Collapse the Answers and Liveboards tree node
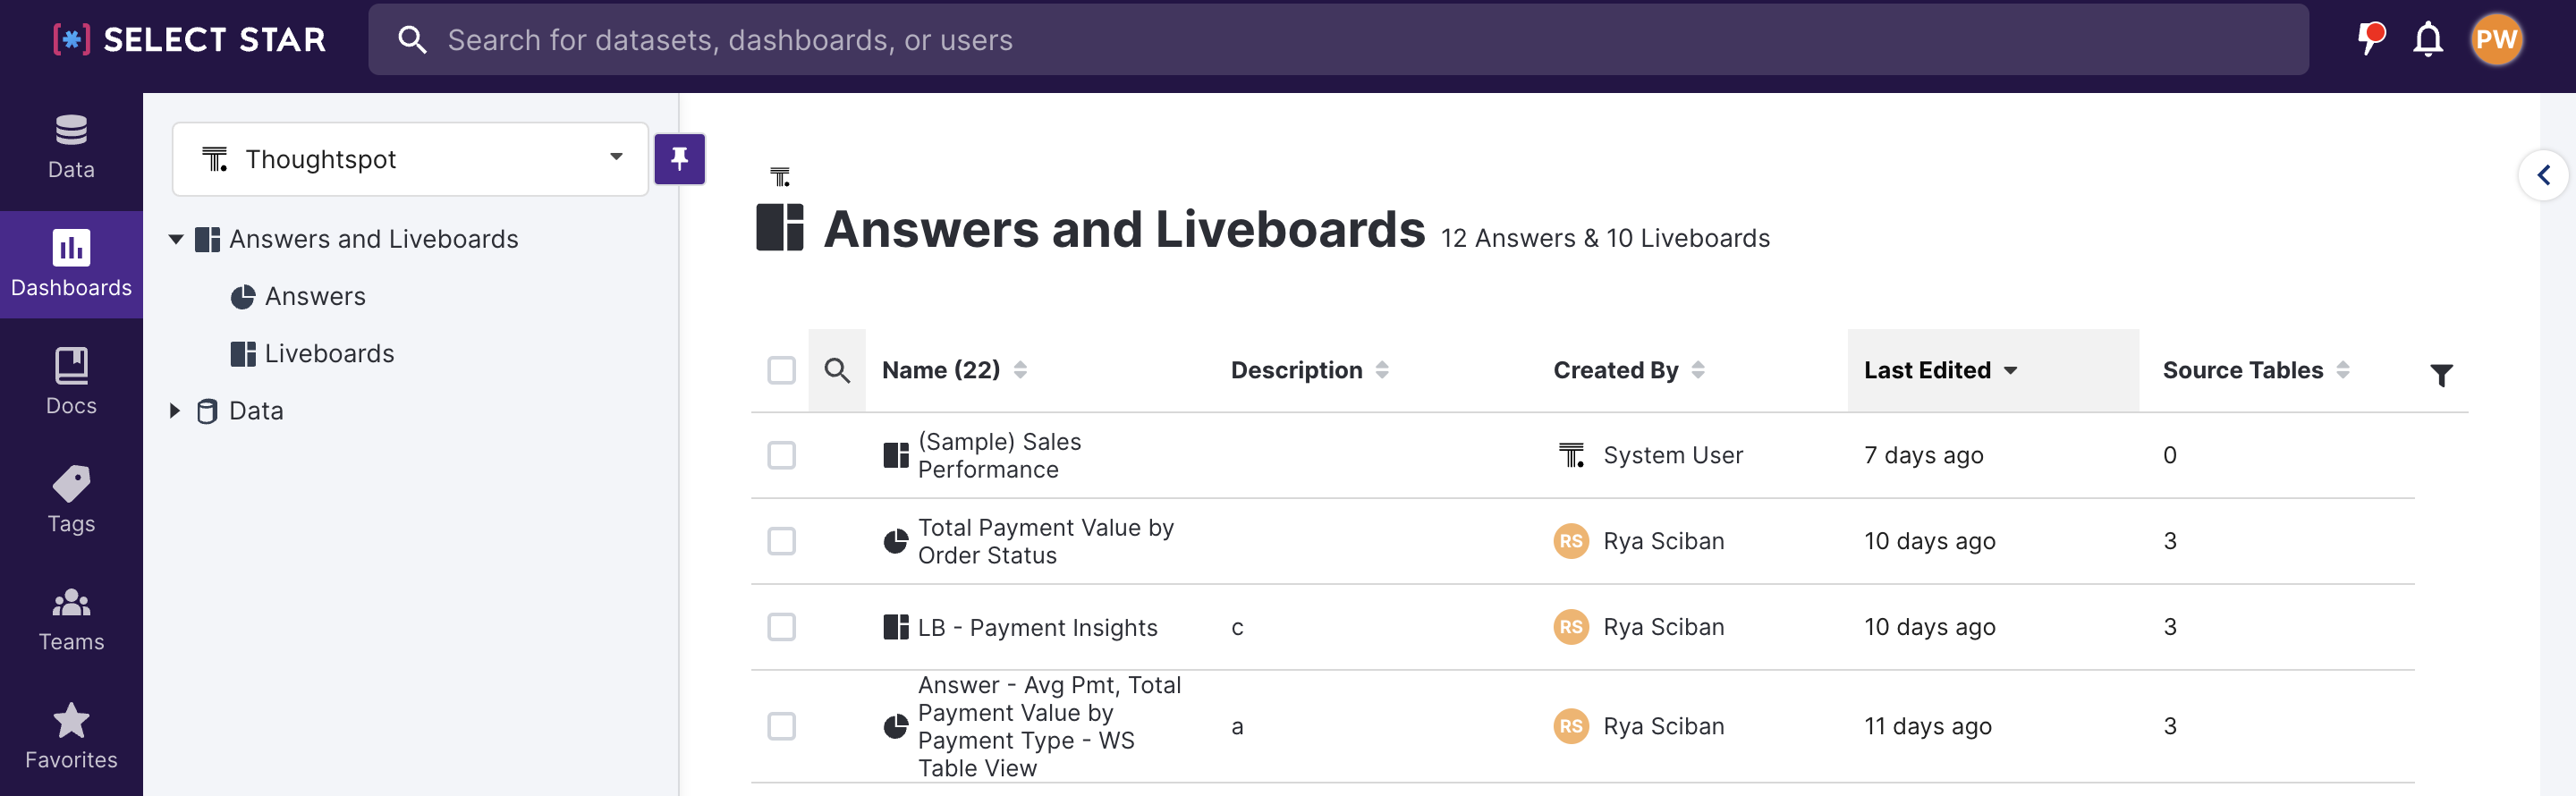Viewport: 2576px width, 796px height. click(x=176, y=239)
